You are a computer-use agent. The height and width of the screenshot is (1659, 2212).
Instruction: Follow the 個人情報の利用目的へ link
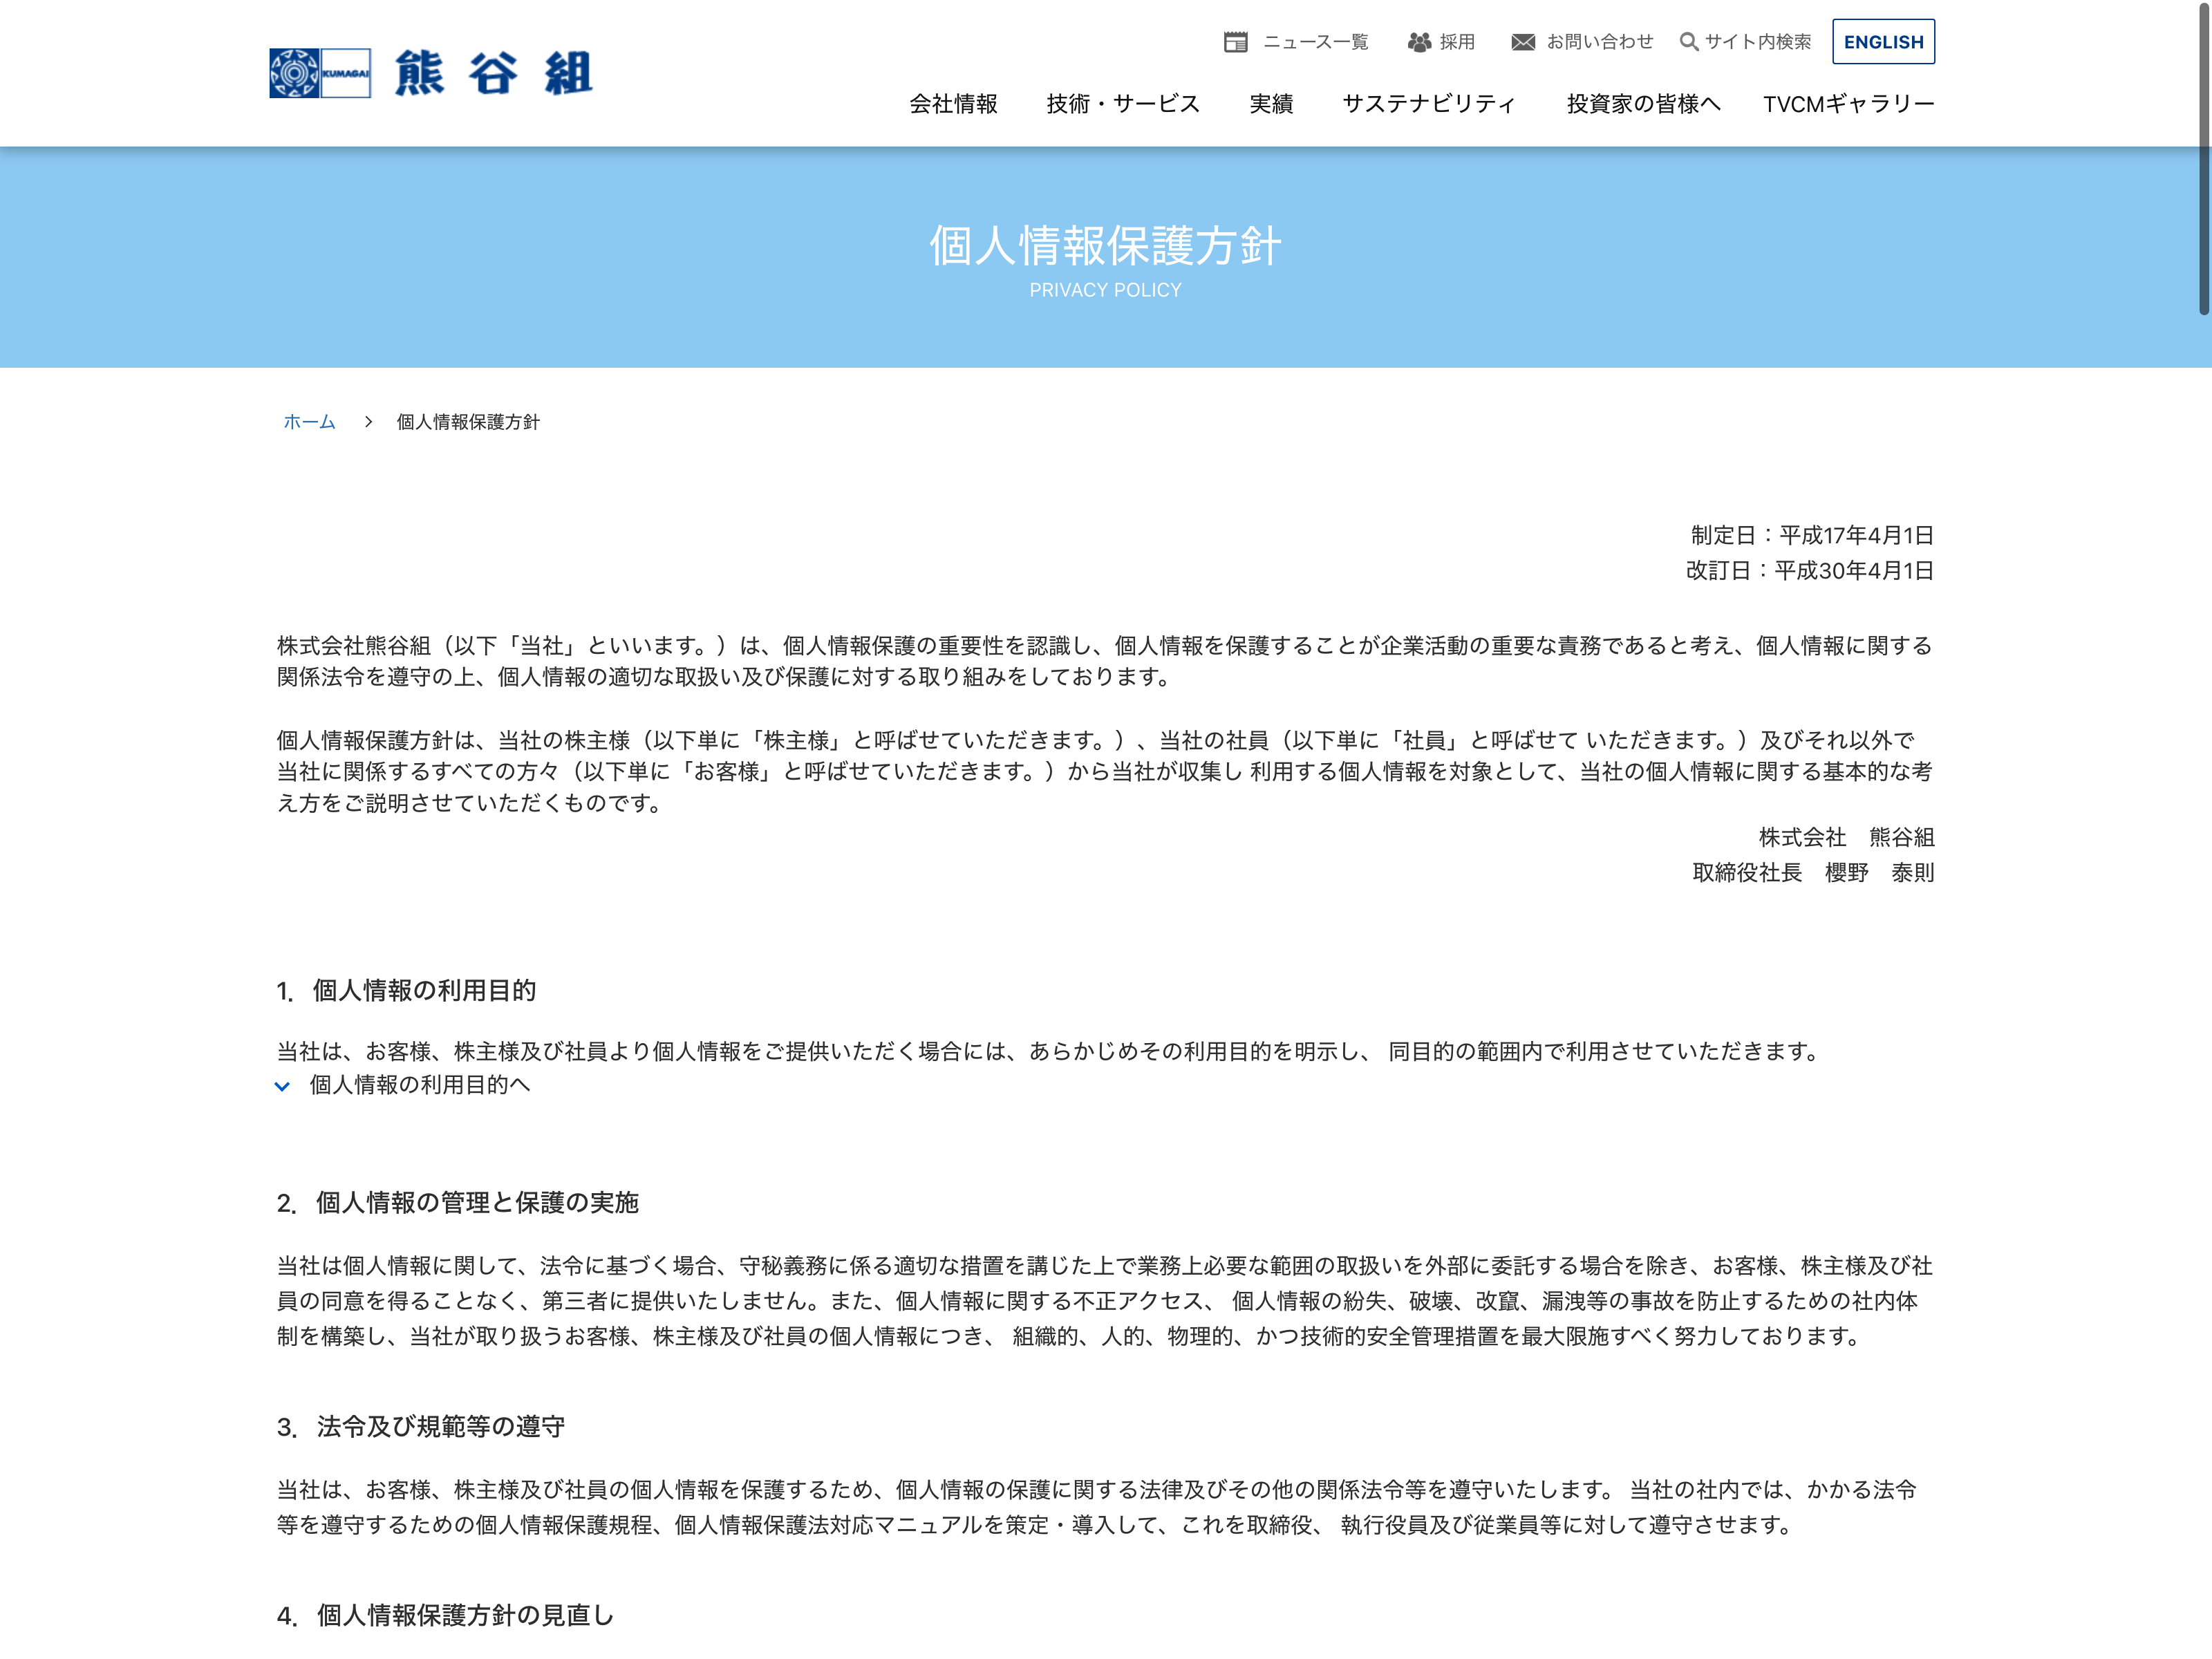coord(419,1085)
